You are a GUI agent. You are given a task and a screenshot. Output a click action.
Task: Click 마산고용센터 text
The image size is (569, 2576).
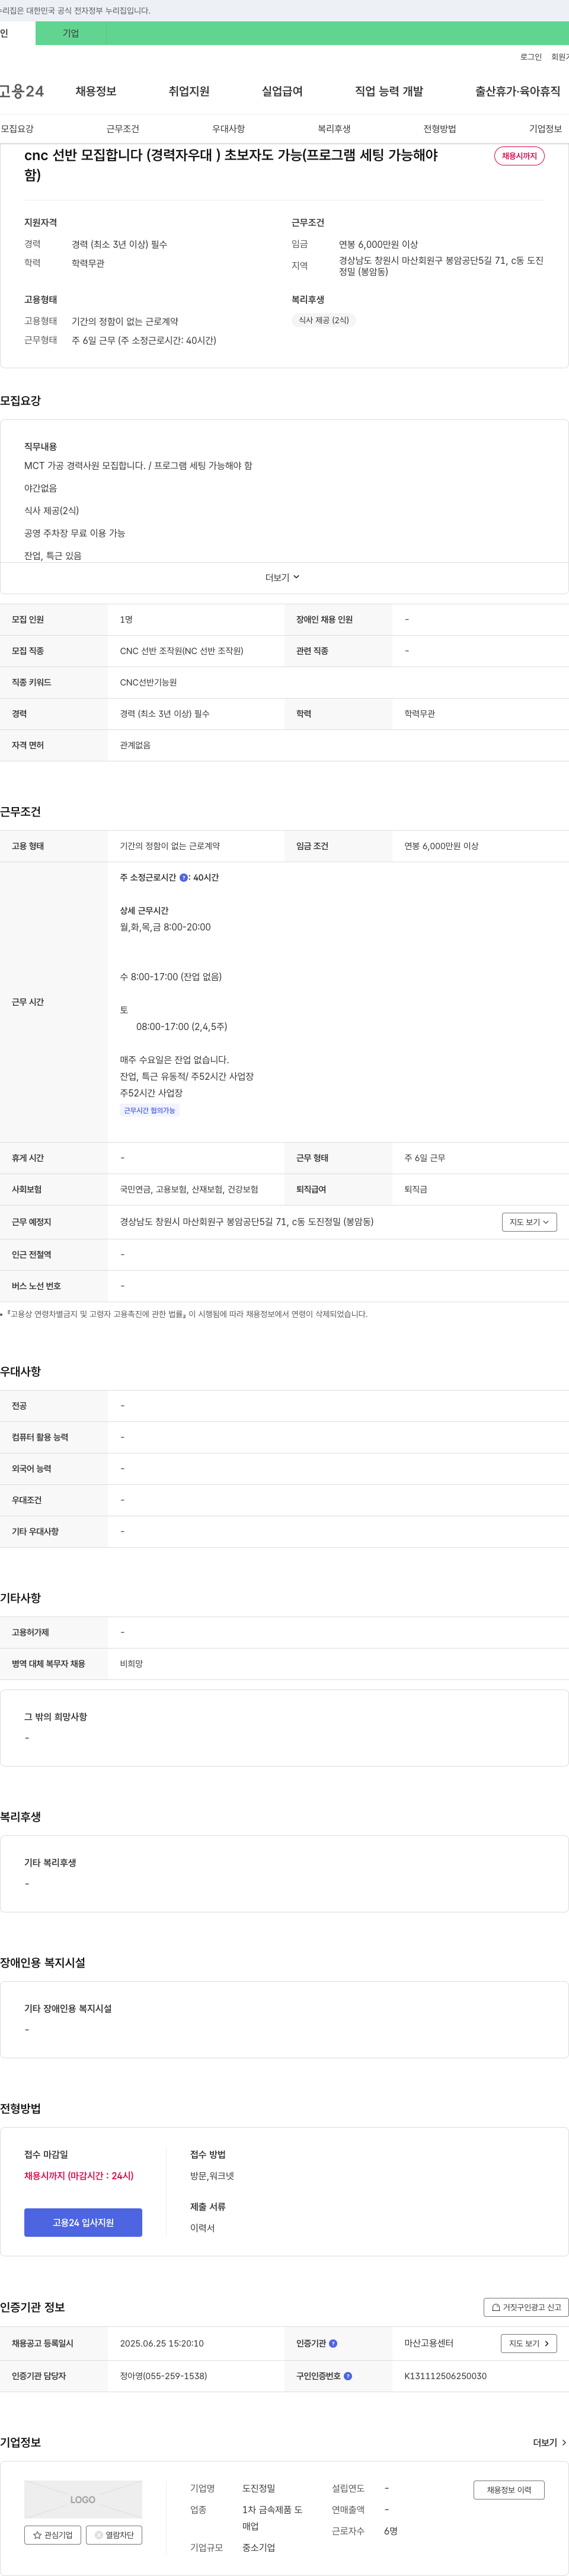429,2343
